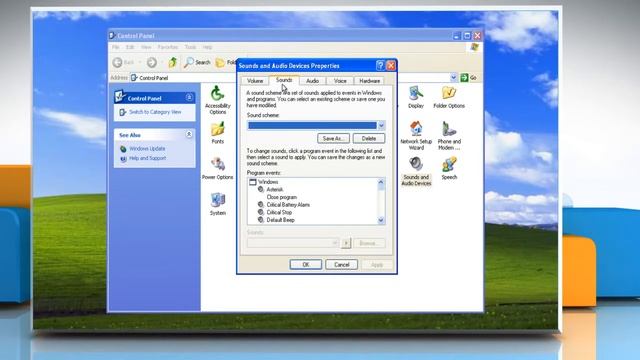Switch to the Volume tab
Screen dimensions: 640x360
pos(255,81)
